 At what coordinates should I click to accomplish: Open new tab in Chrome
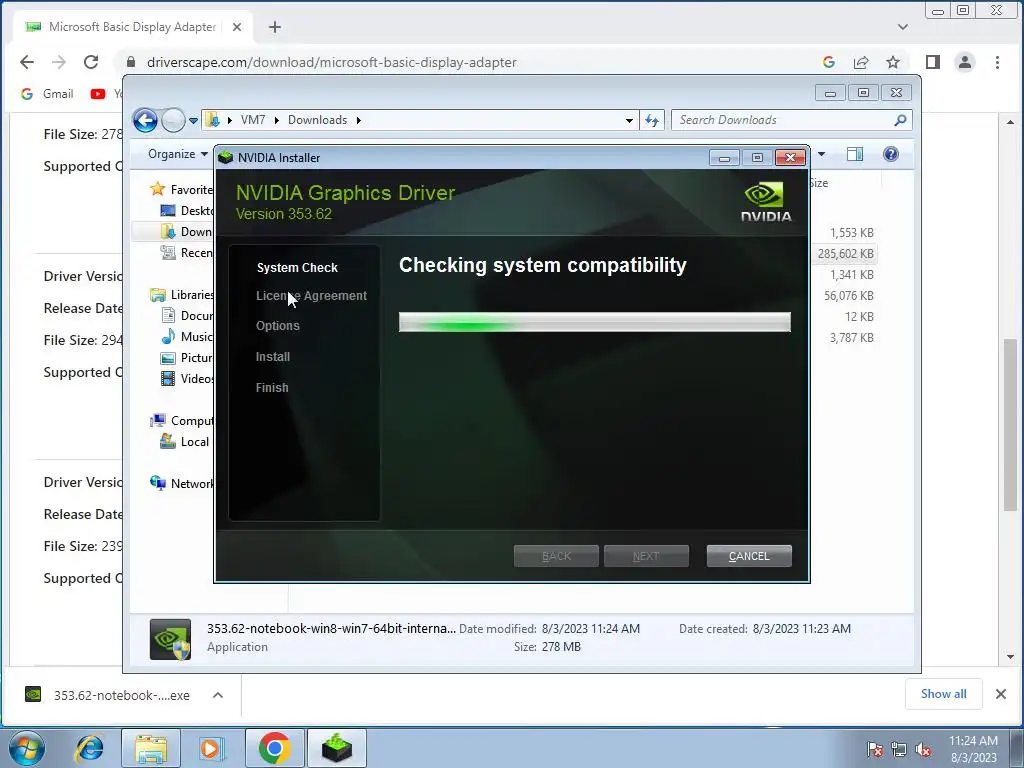(x=275, y=27)
